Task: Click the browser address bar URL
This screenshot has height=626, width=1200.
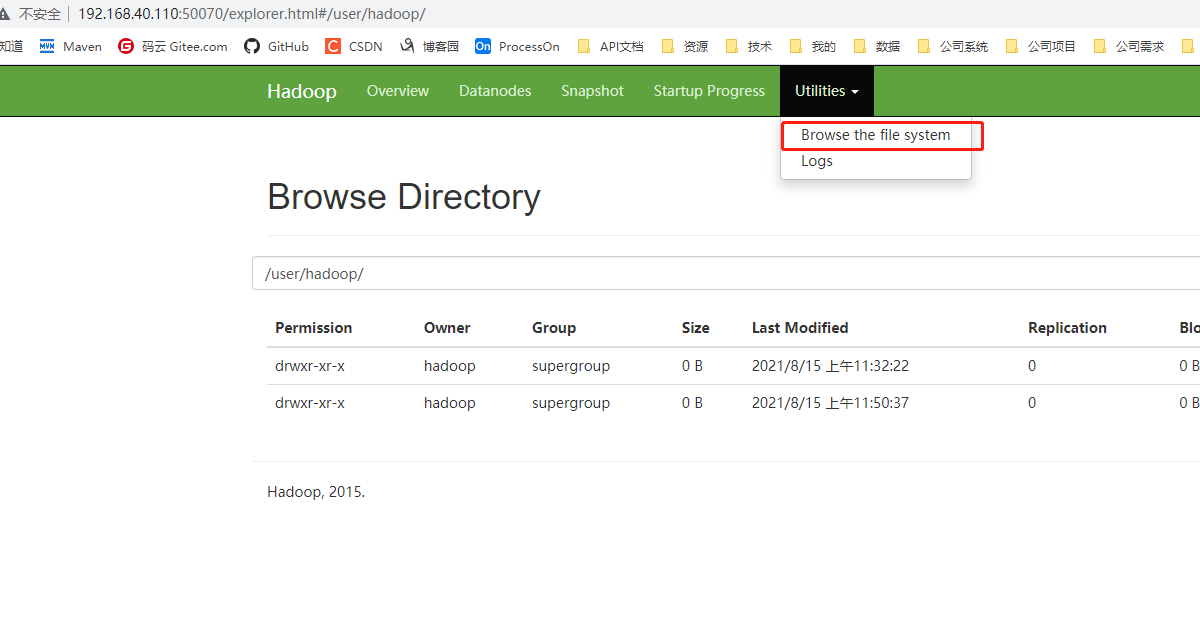Action: click(x=251, y=14)
